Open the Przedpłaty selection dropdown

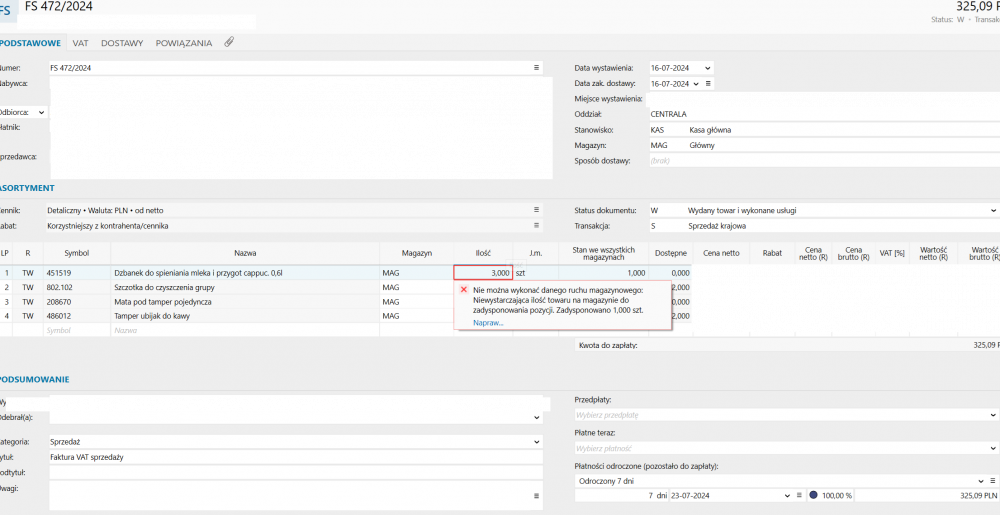click(992, 414)
